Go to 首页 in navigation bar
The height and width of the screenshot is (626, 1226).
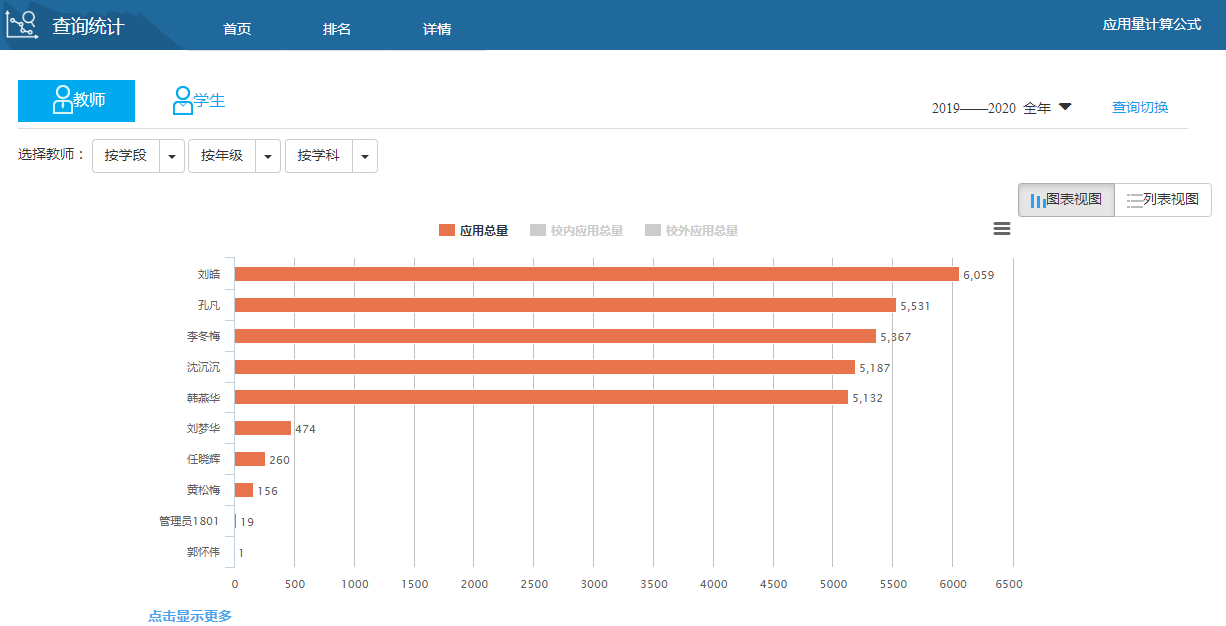point(237,29)
